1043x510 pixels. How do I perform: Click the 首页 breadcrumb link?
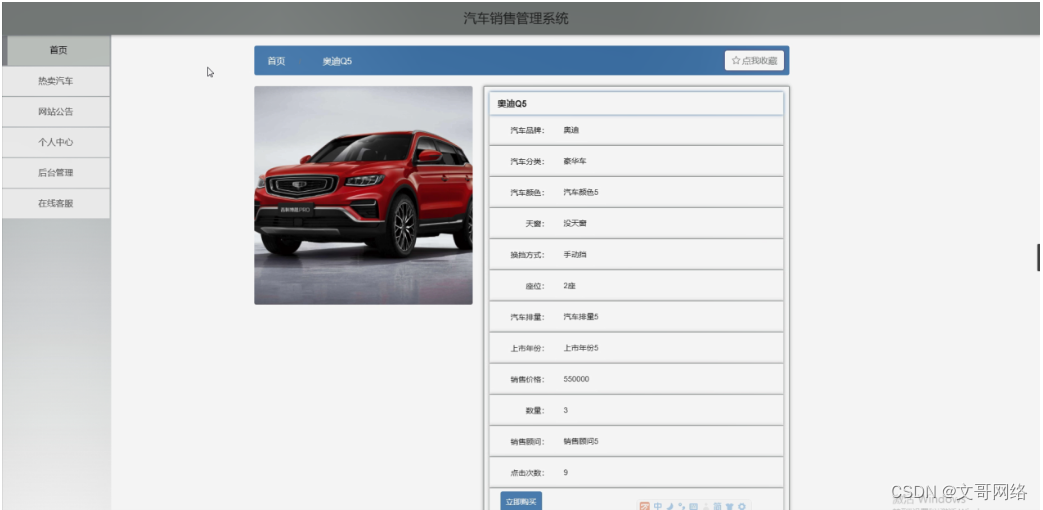point(276,61)
